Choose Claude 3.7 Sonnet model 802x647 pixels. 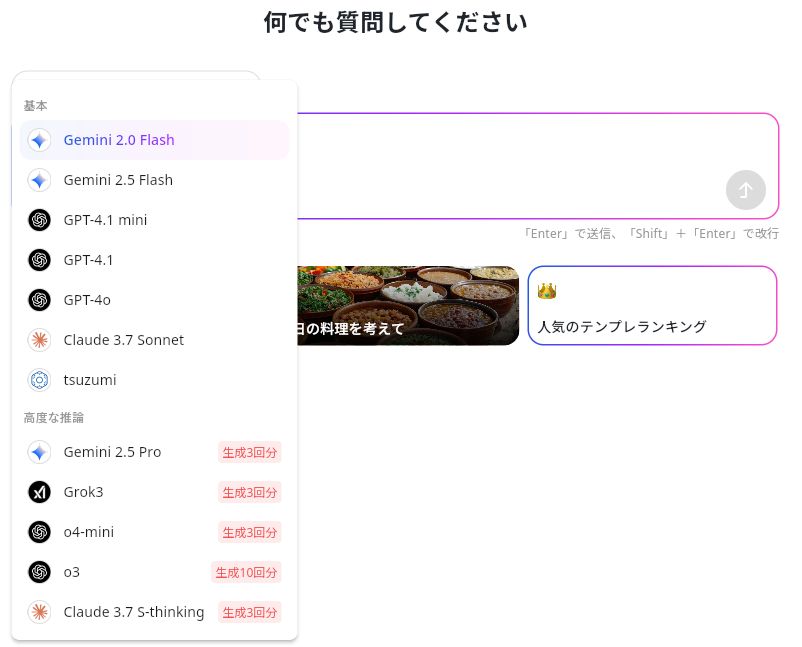(x=154, y=340)
